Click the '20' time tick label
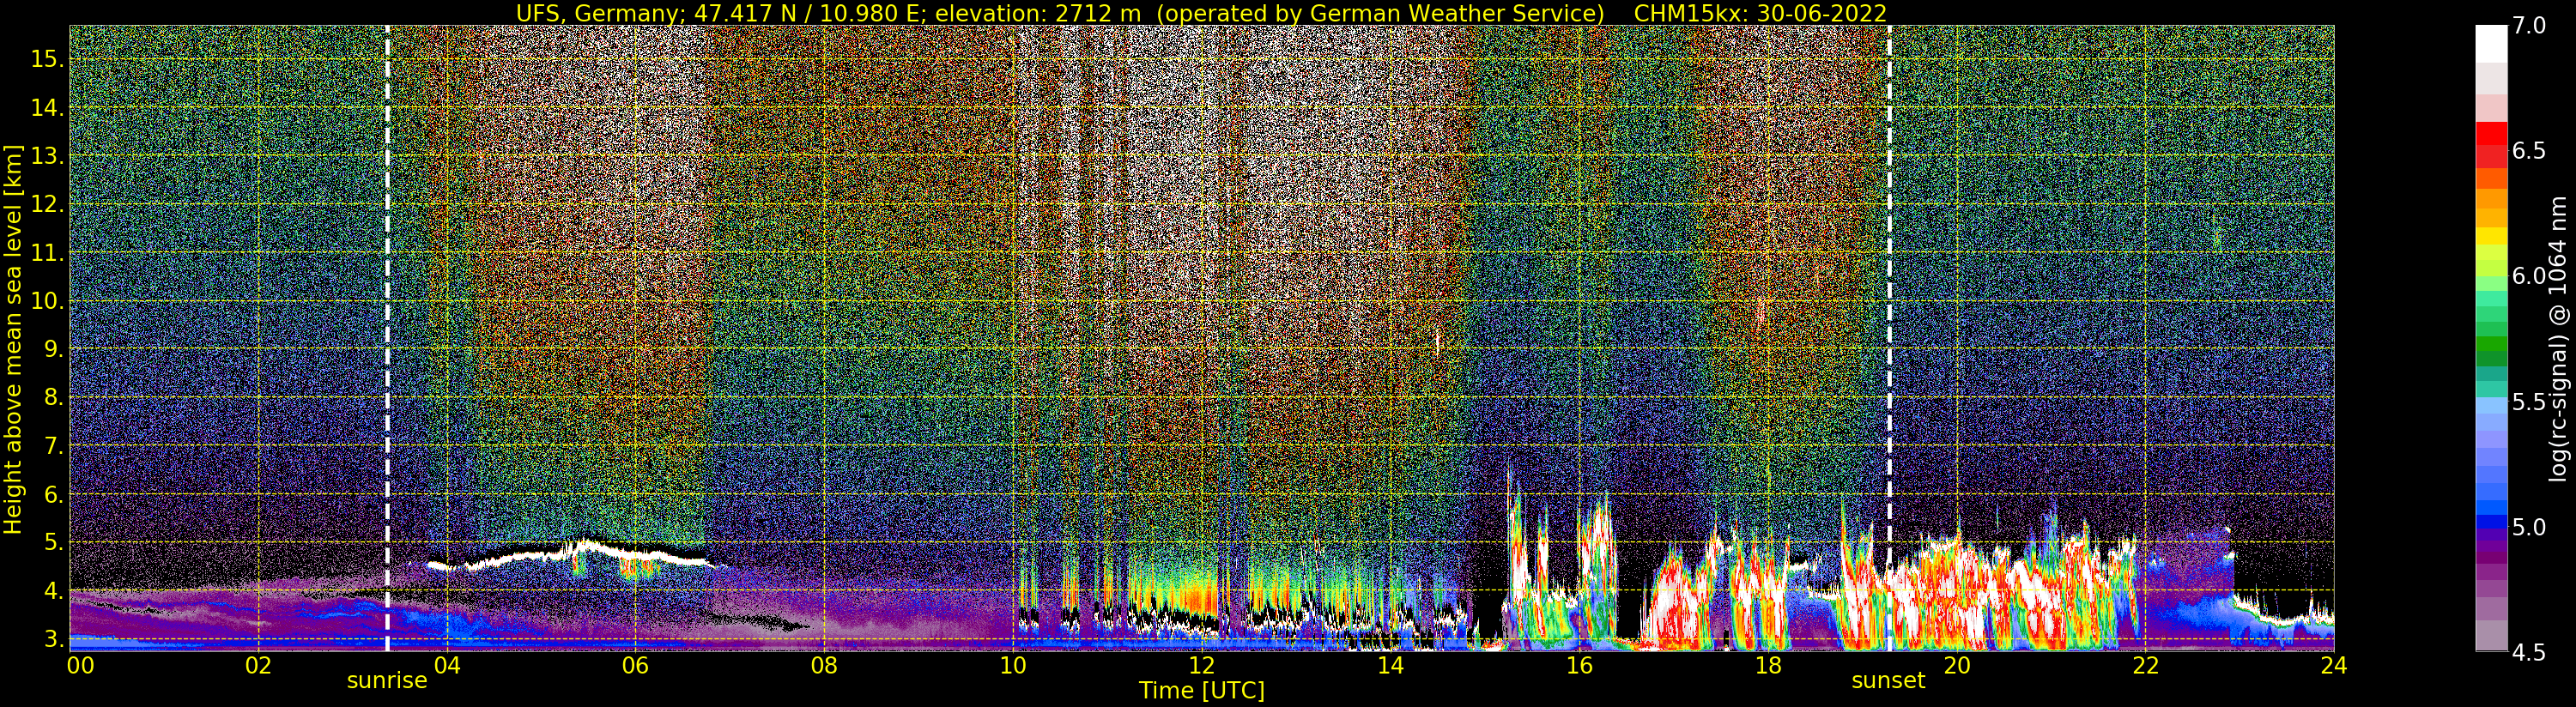The height and width of the screenshot is (707, 2576). pyautogui.click(x=1956, y=665)
